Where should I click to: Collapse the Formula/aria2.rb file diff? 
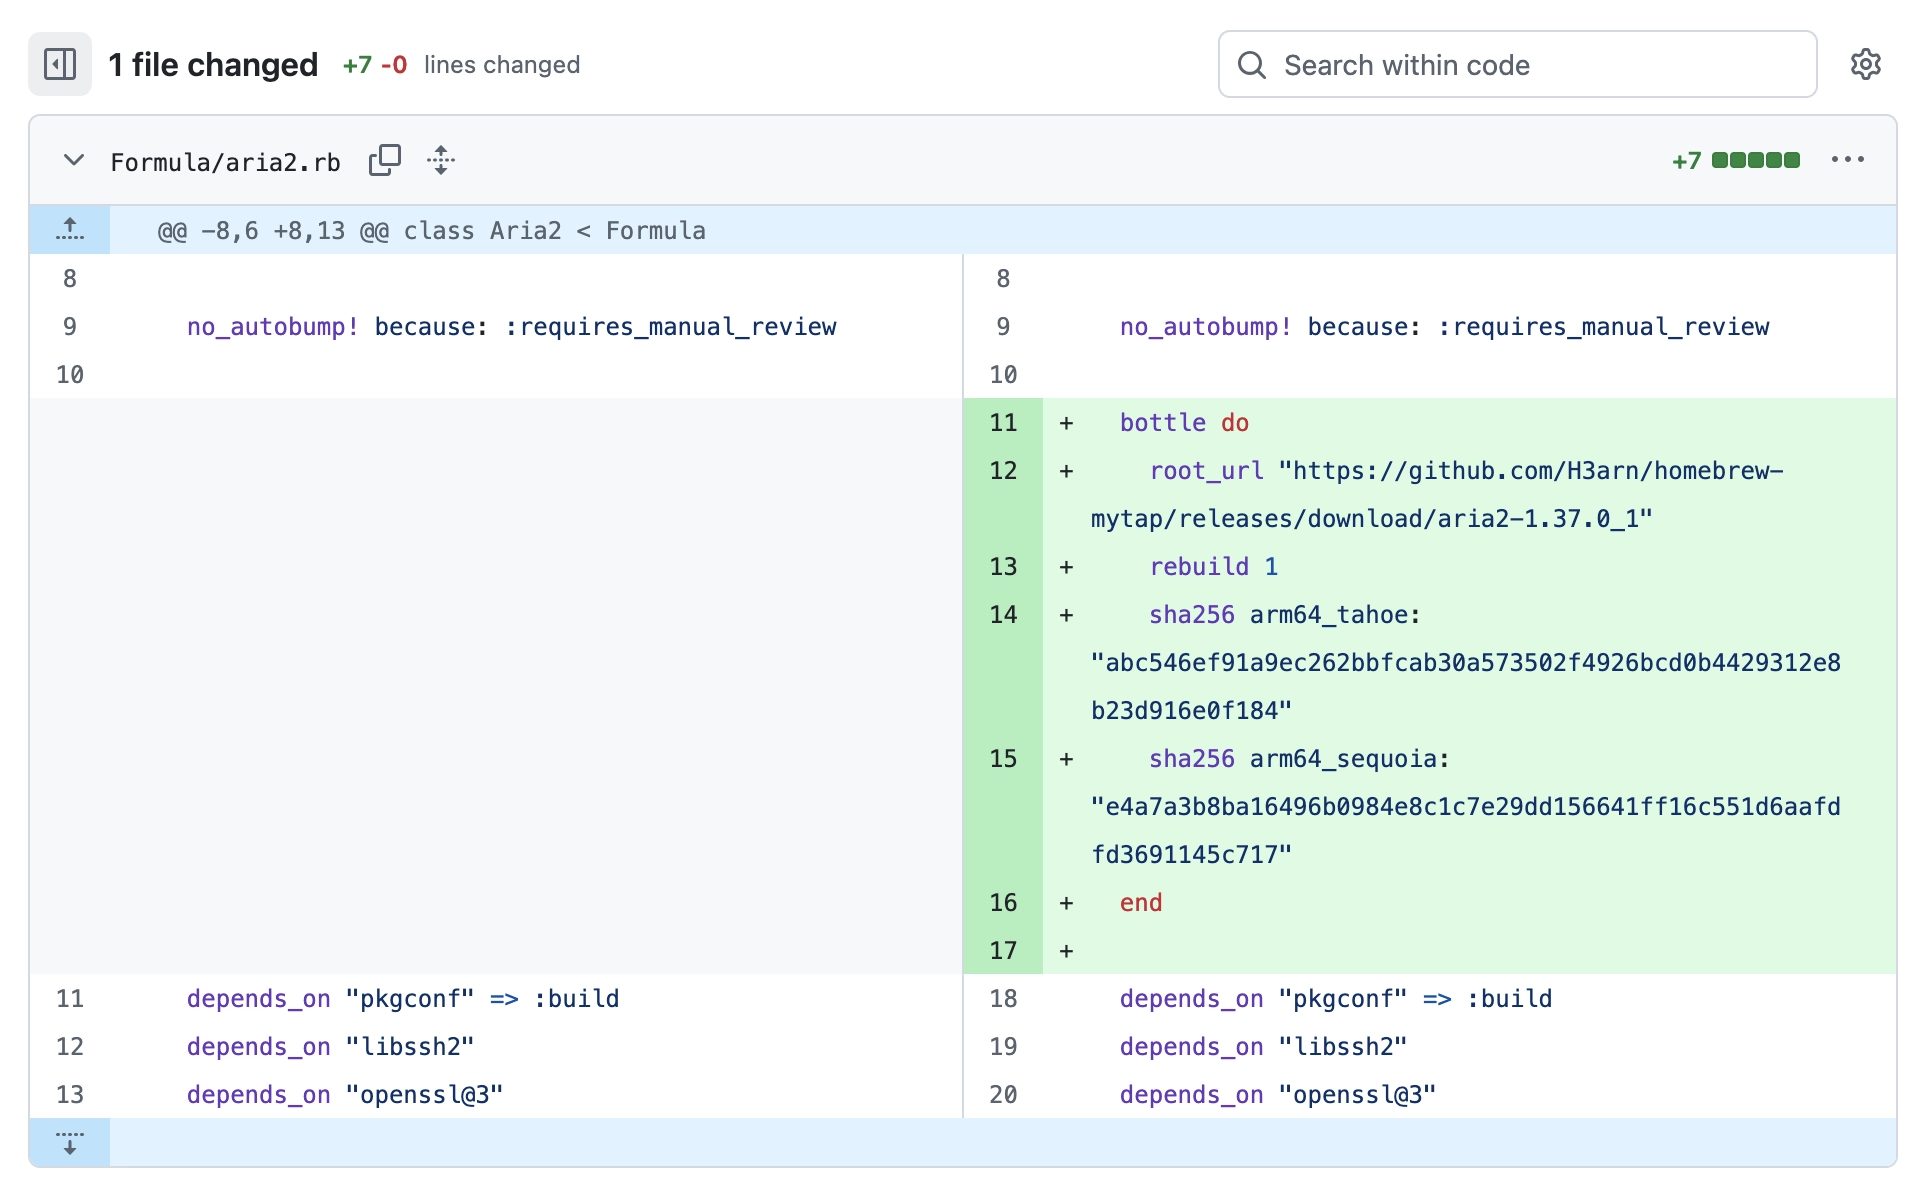click(x=74, y=160)
